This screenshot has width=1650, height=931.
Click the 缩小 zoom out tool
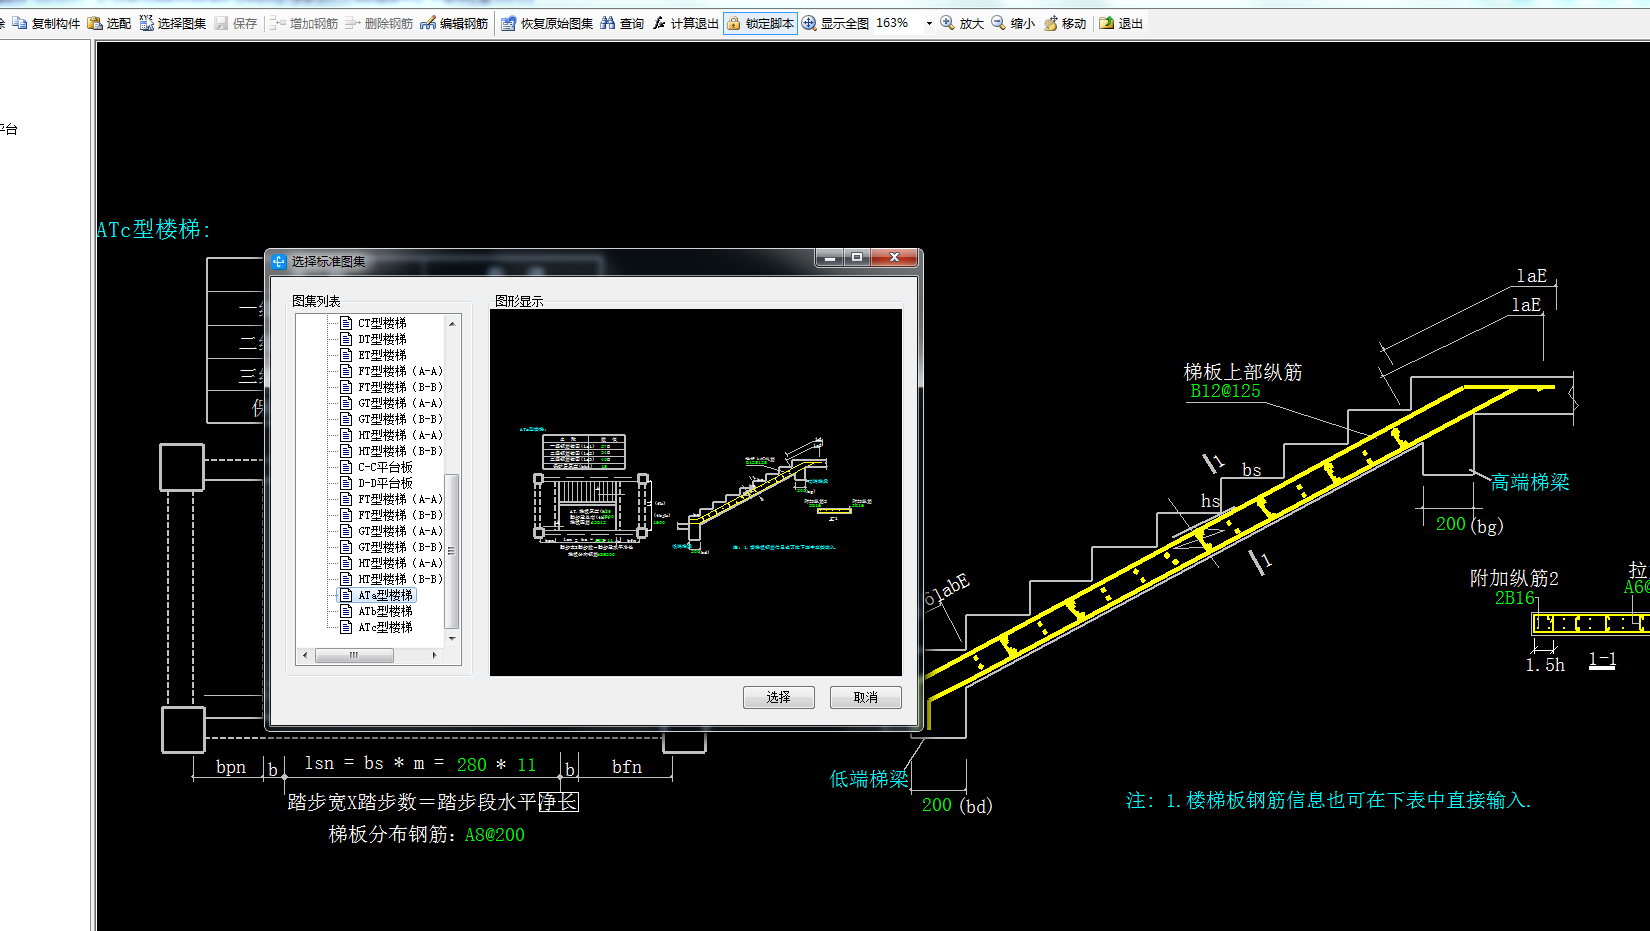coord(1013,23)
